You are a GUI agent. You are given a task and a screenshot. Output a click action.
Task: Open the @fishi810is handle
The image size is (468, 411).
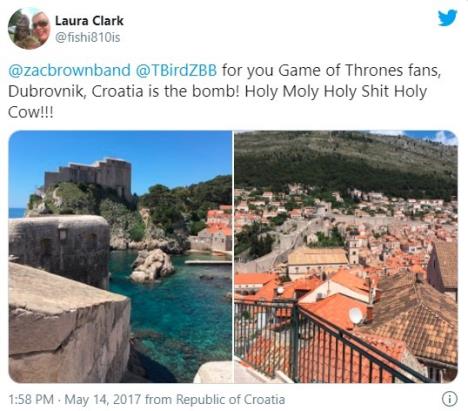coord(88,37)
